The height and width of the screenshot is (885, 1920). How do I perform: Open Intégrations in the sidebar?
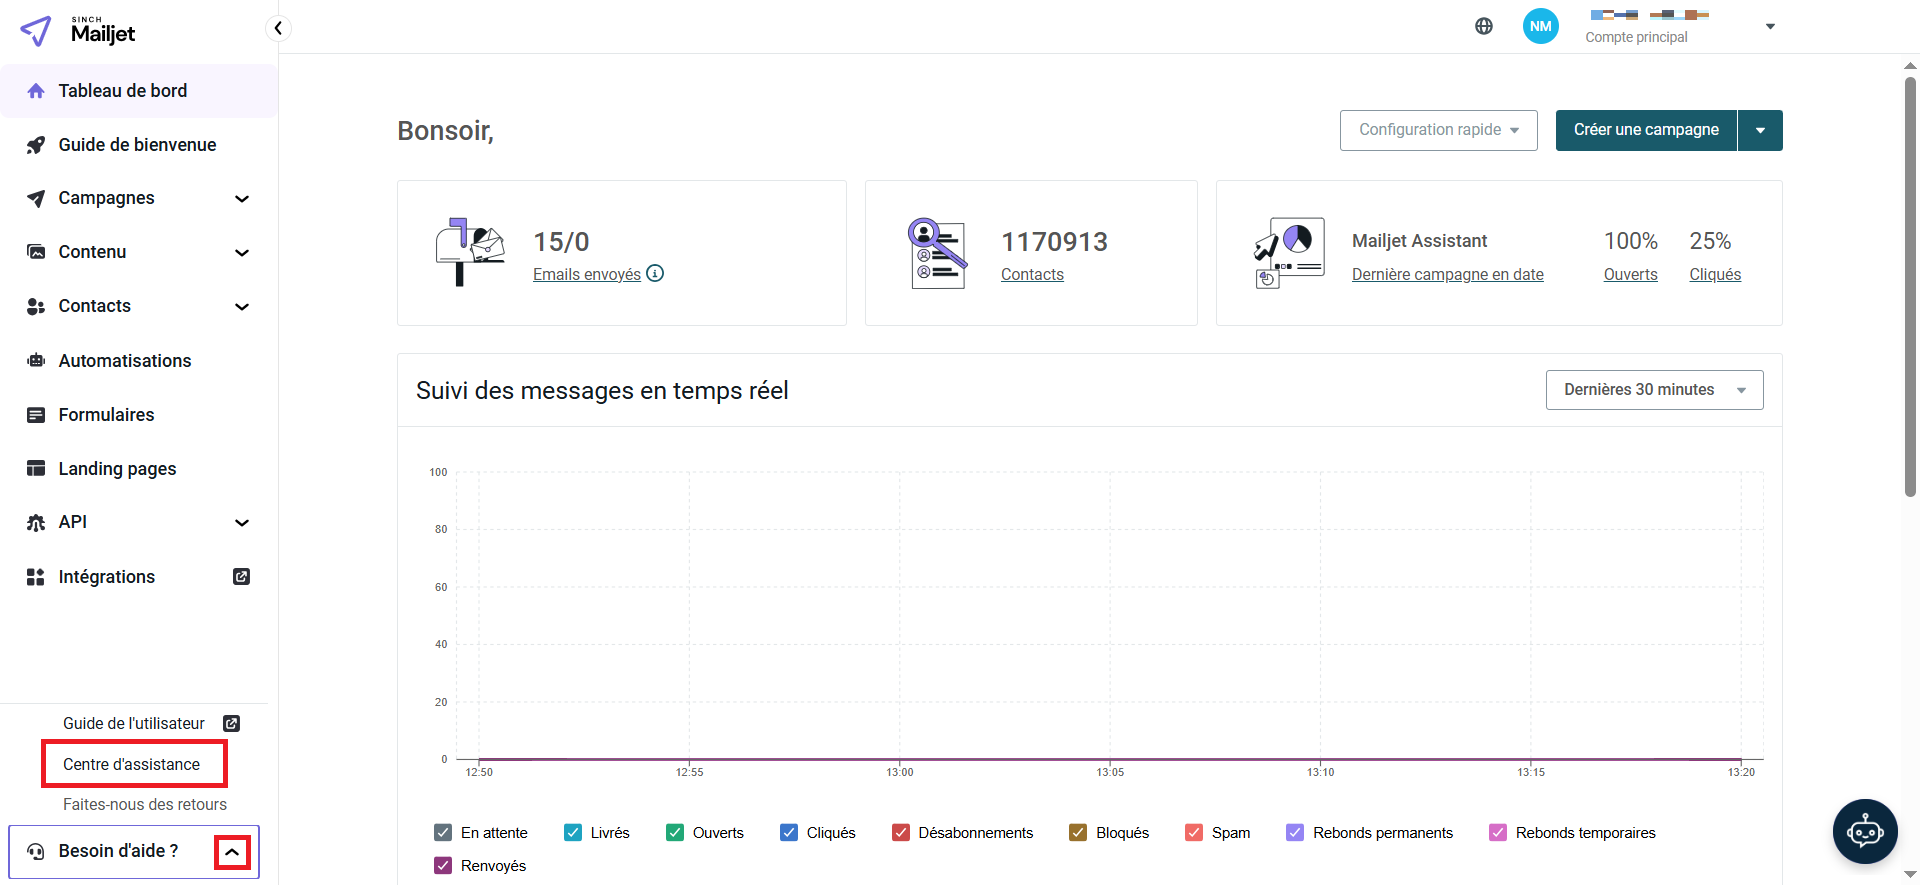[139, 577]
